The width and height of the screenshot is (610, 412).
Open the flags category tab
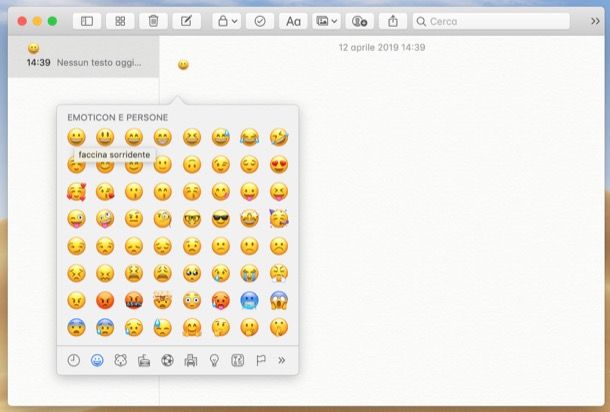point(261,361)
